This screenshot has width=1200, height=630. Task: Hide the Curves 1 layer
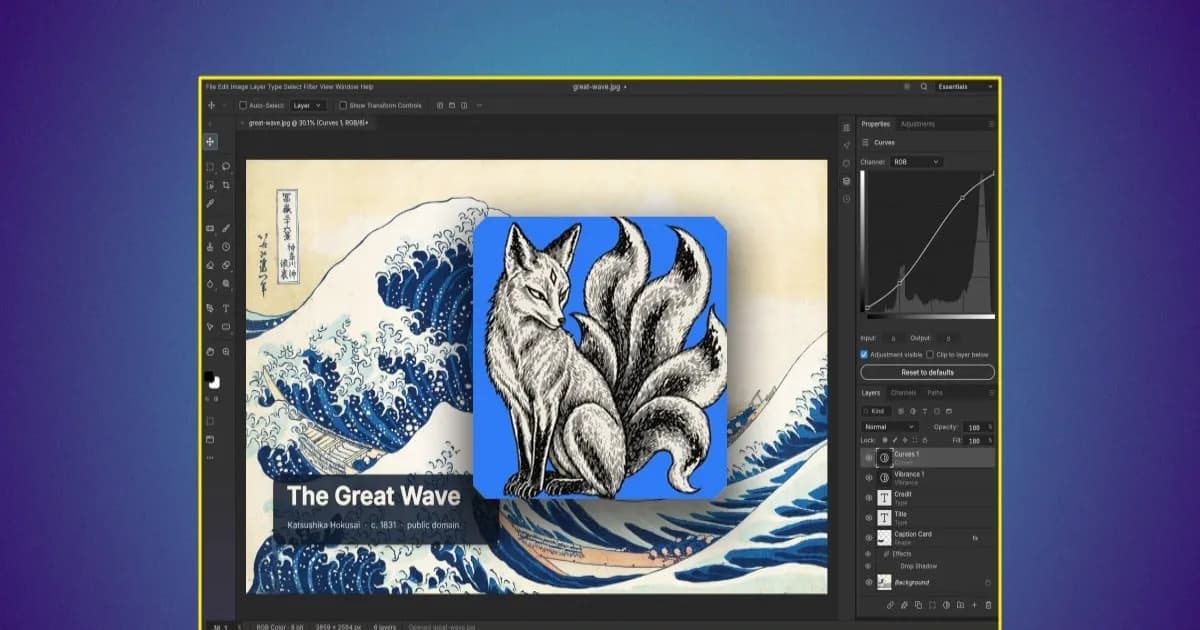(868, 458)
